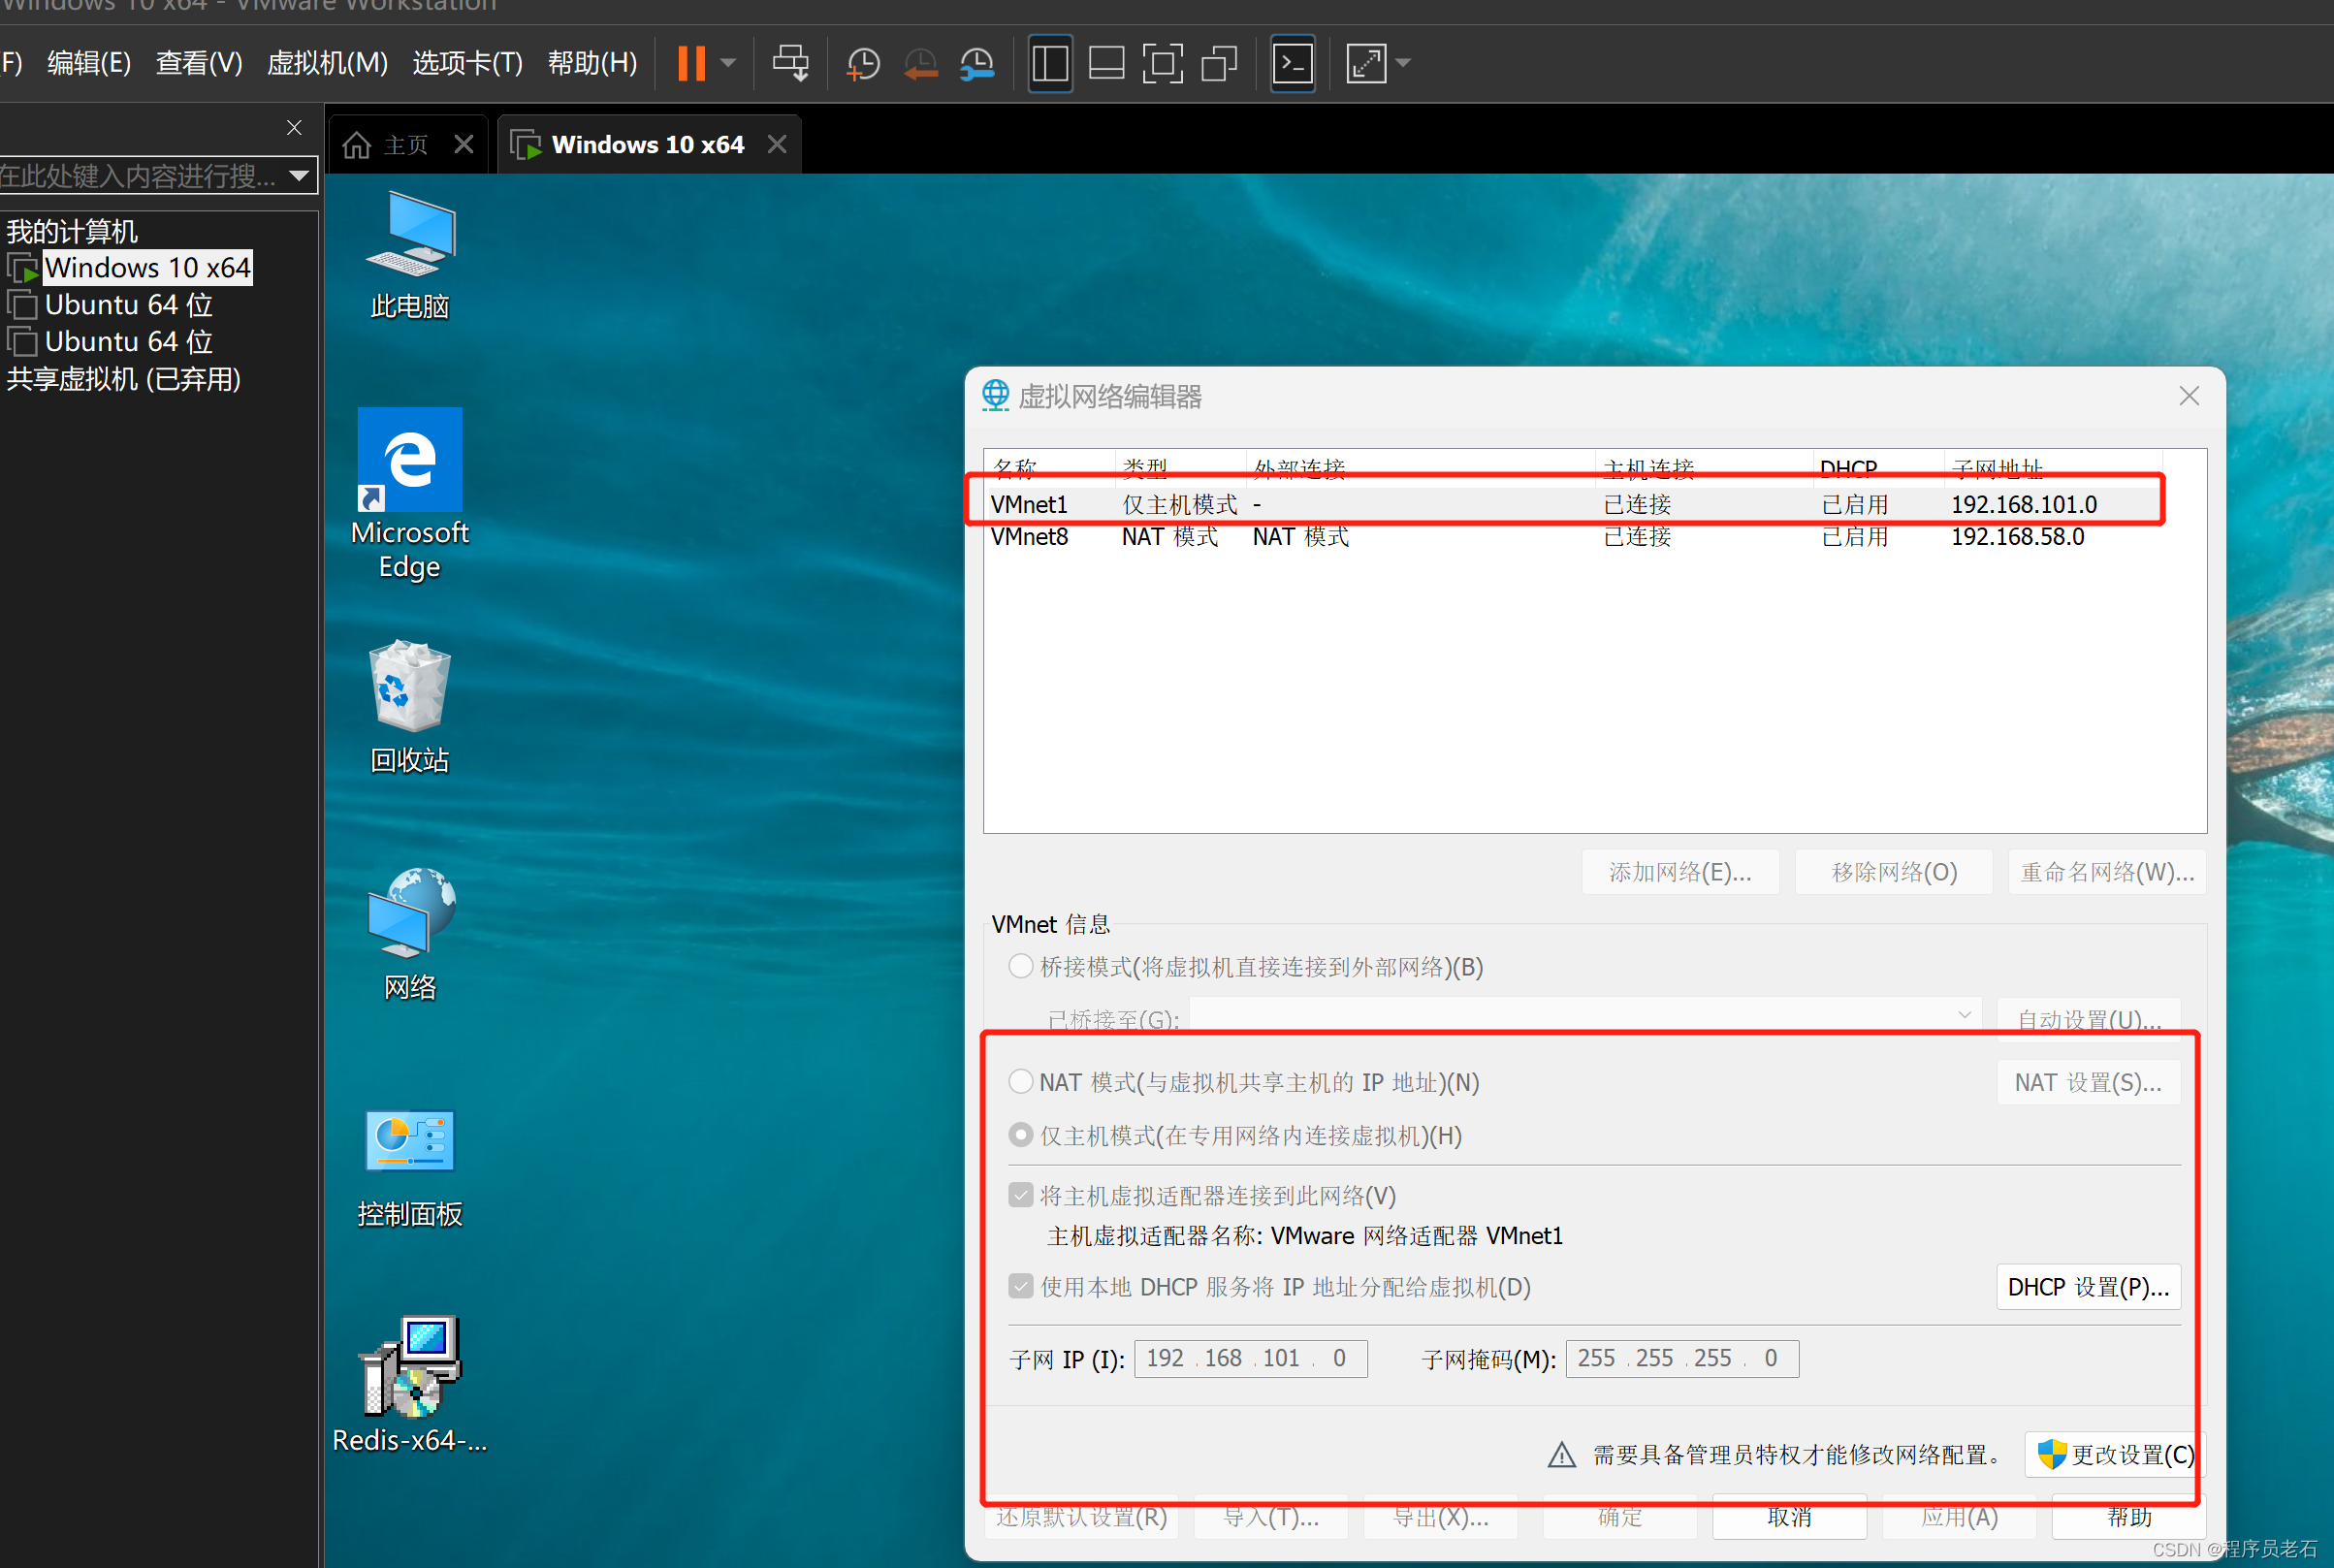
Task: Open the 已桥接至(G) dropdown
Action: click(x=1585, y=1015)
